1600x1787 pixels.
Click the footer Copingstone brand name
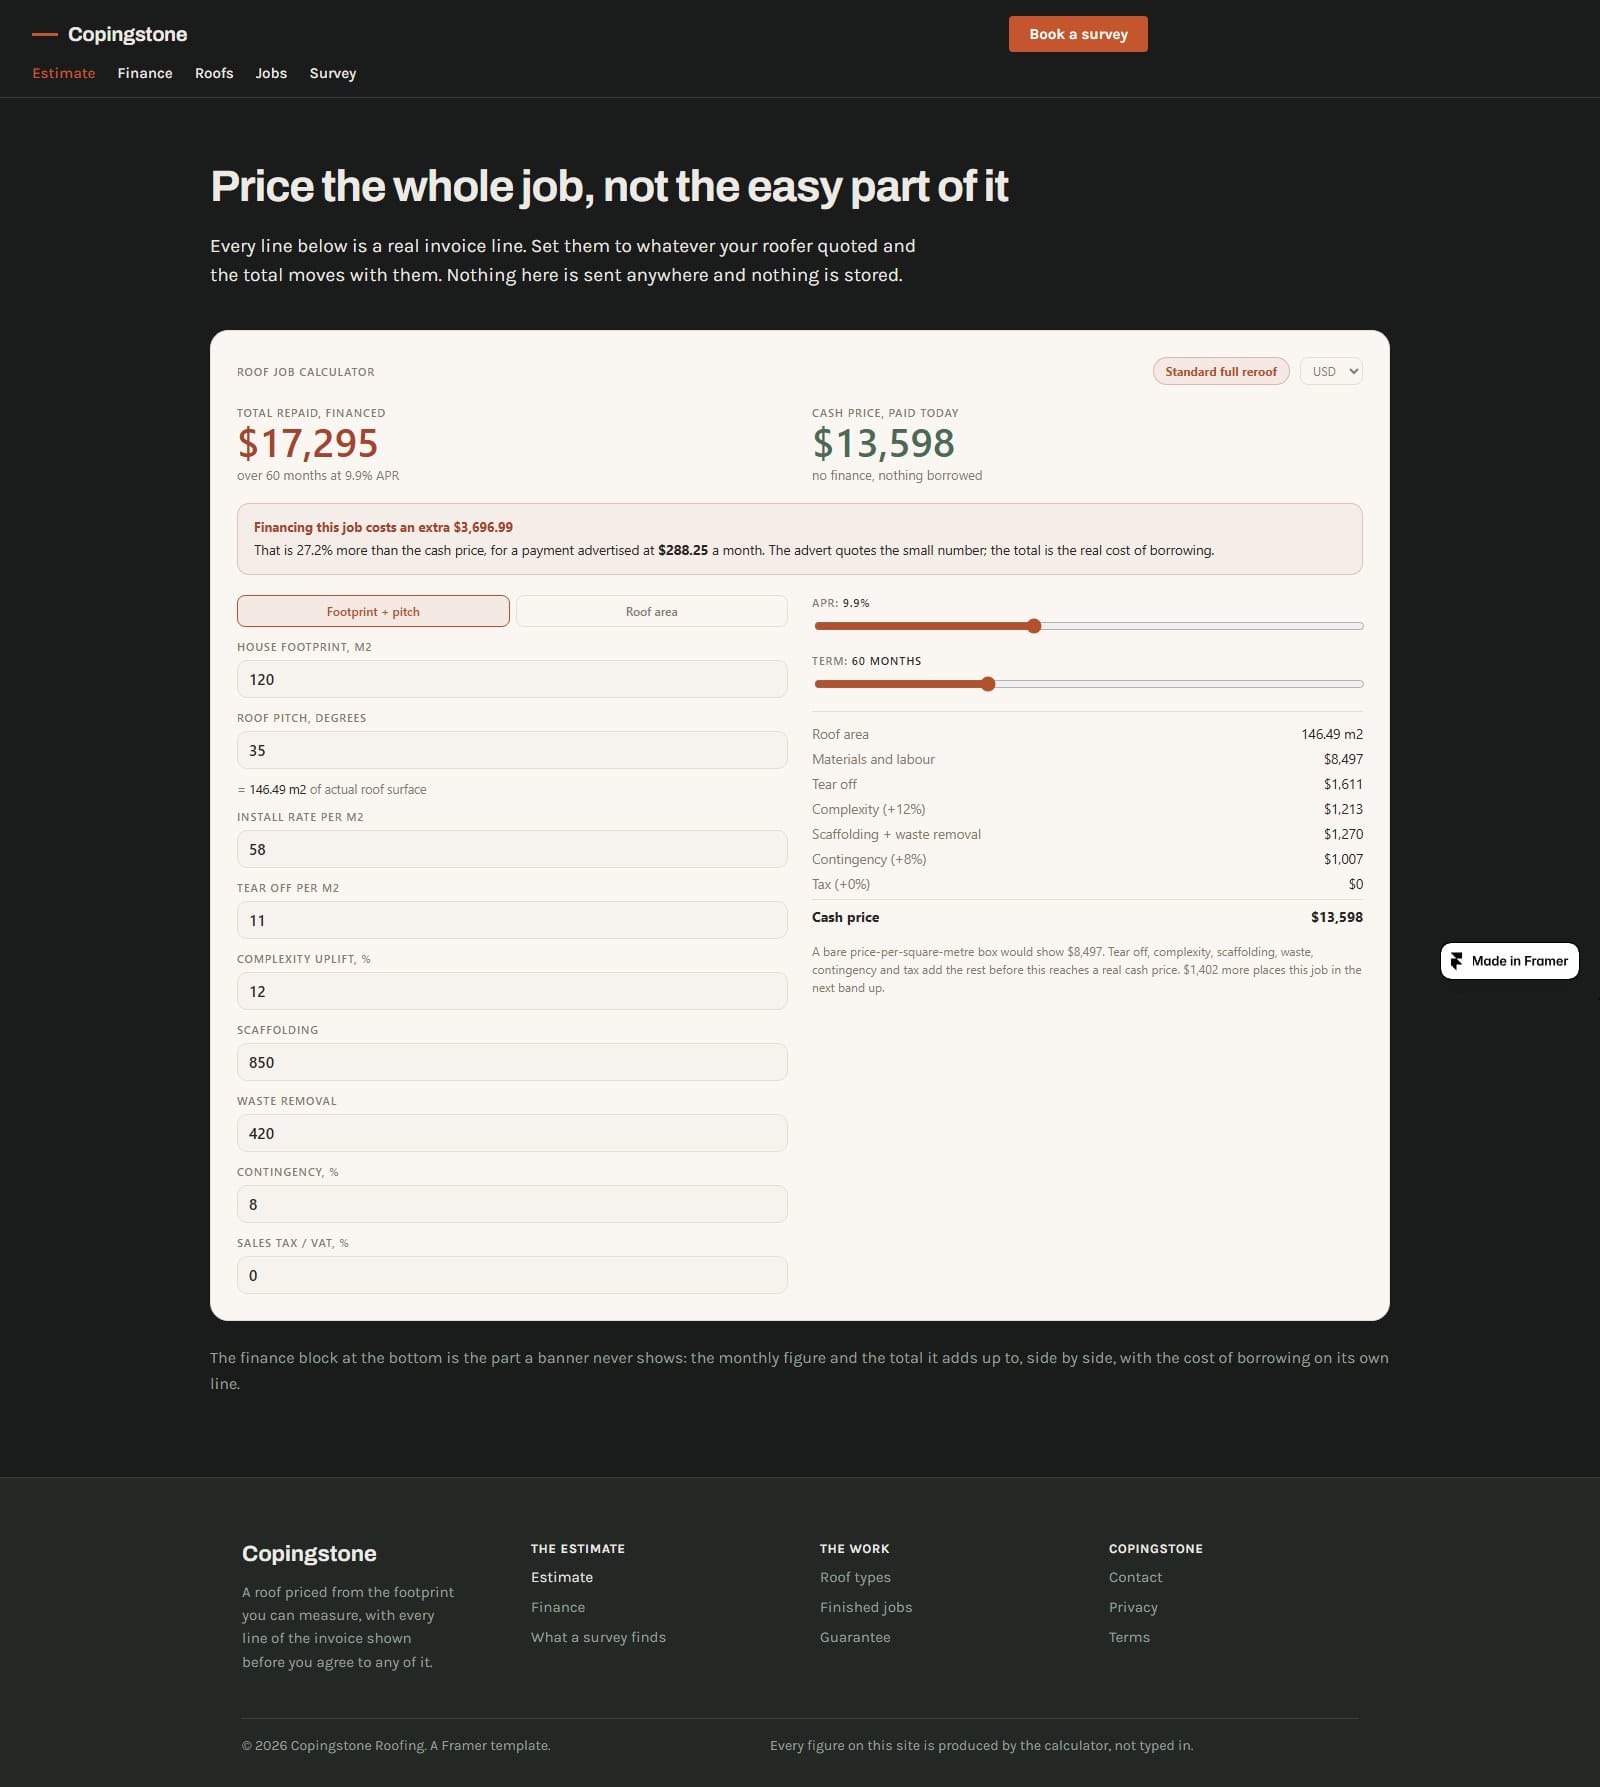(x=309, y=1553)
